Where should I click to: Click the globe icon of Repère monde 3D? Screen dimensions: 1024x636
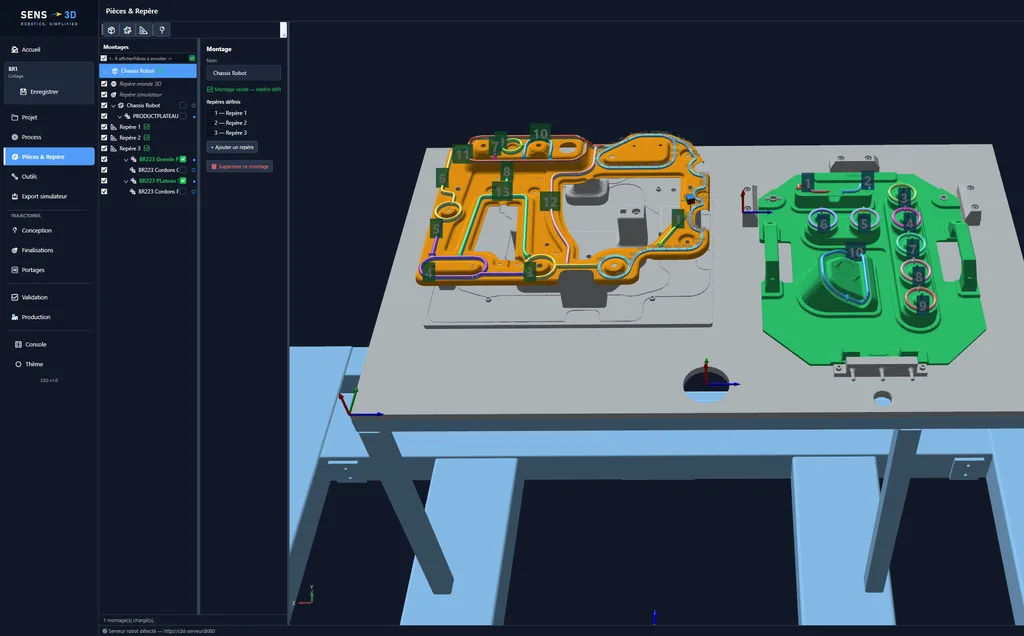[x=114, y=84]
